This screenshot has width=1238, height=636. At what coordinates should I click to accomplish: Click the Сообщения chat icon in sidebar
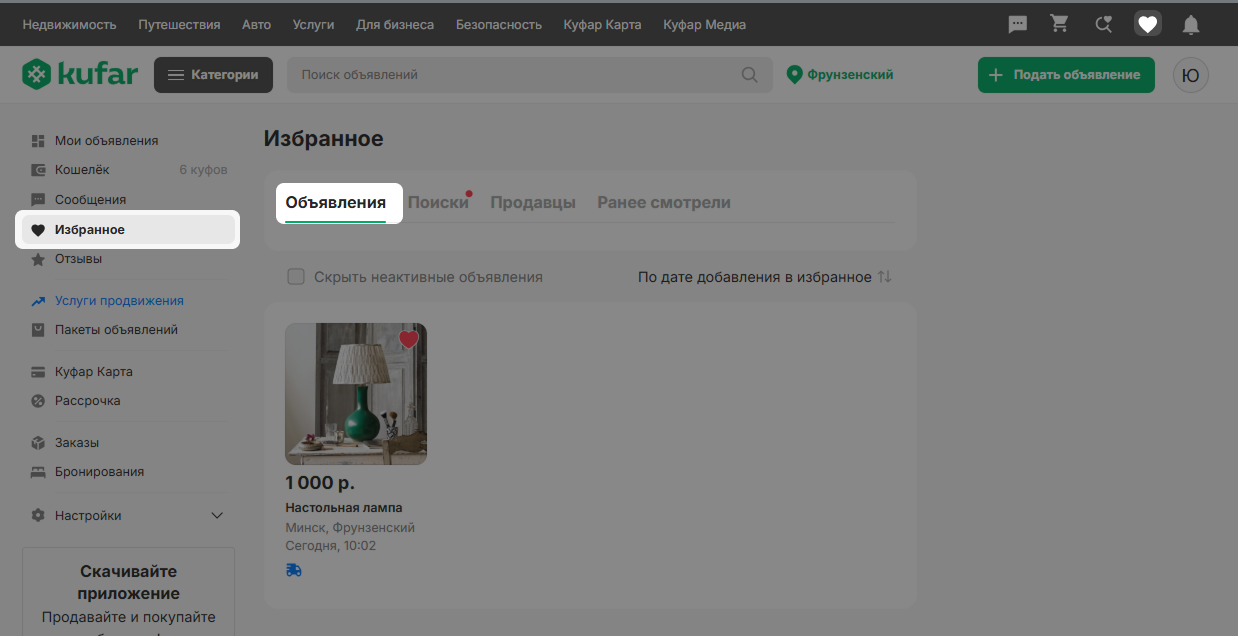[x=38, y=200]
